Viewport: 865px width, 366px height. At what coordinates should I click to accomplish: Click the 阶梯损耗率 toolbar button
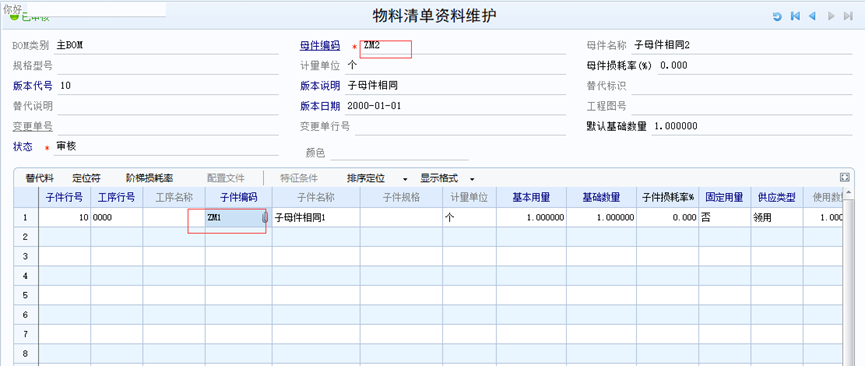(149, 178)
